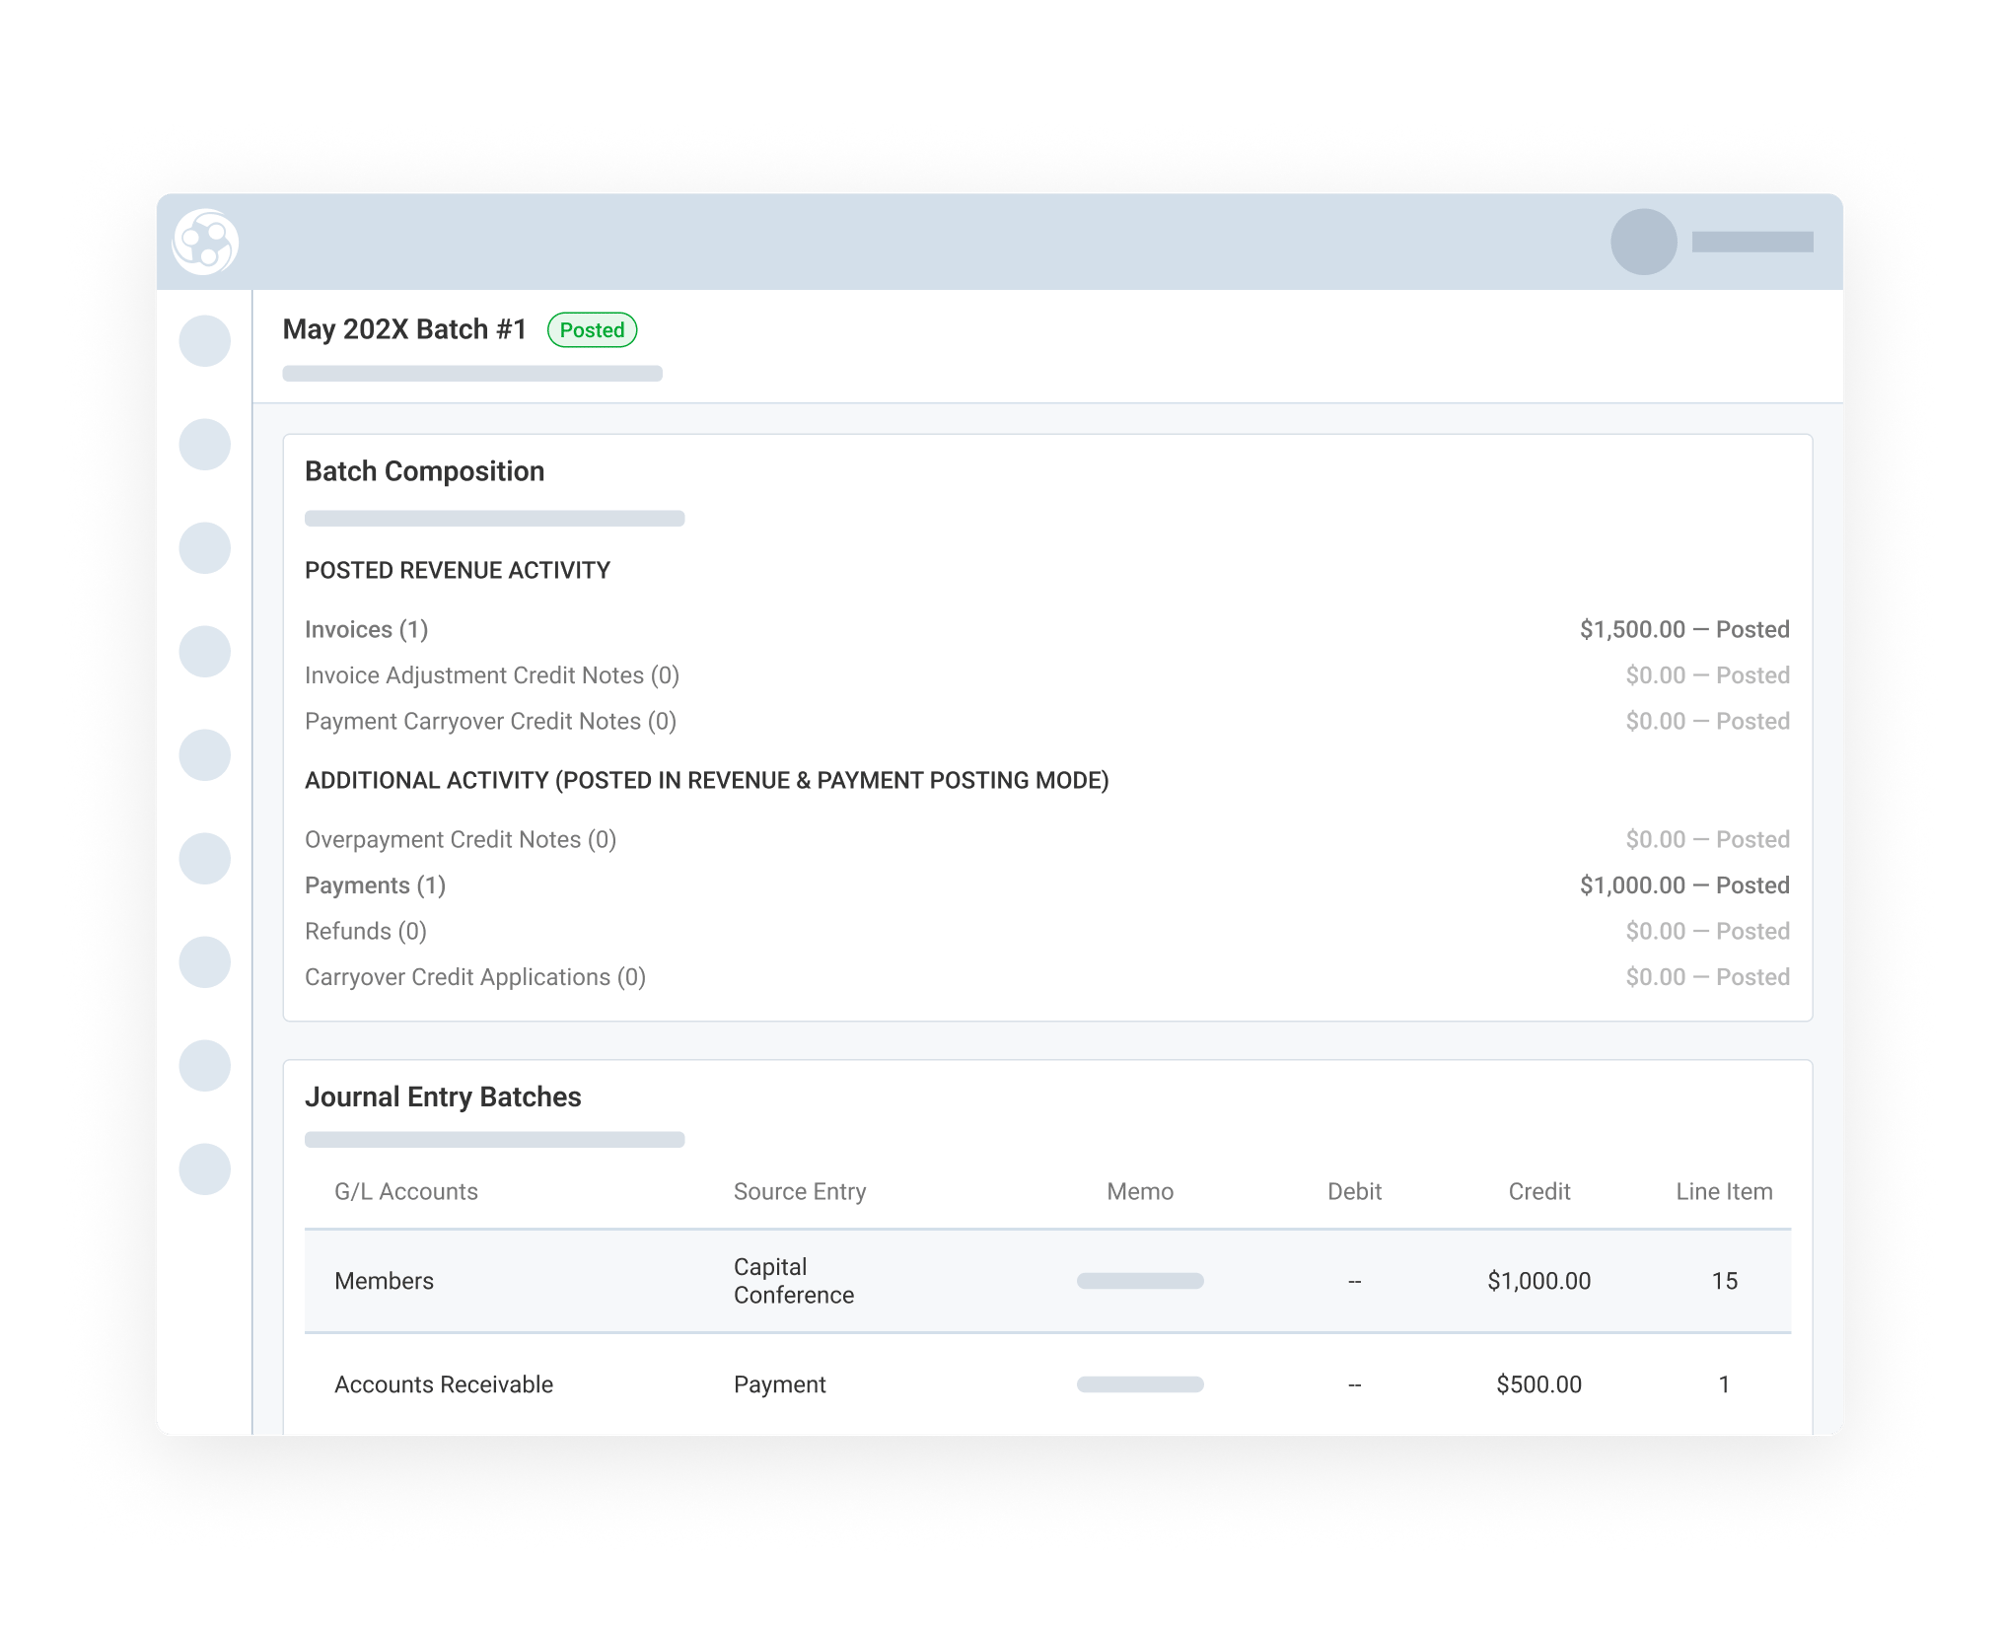2000x1627 pixels.
Task: Click the Line Item column header
Action: (x=1724, y=1191)
